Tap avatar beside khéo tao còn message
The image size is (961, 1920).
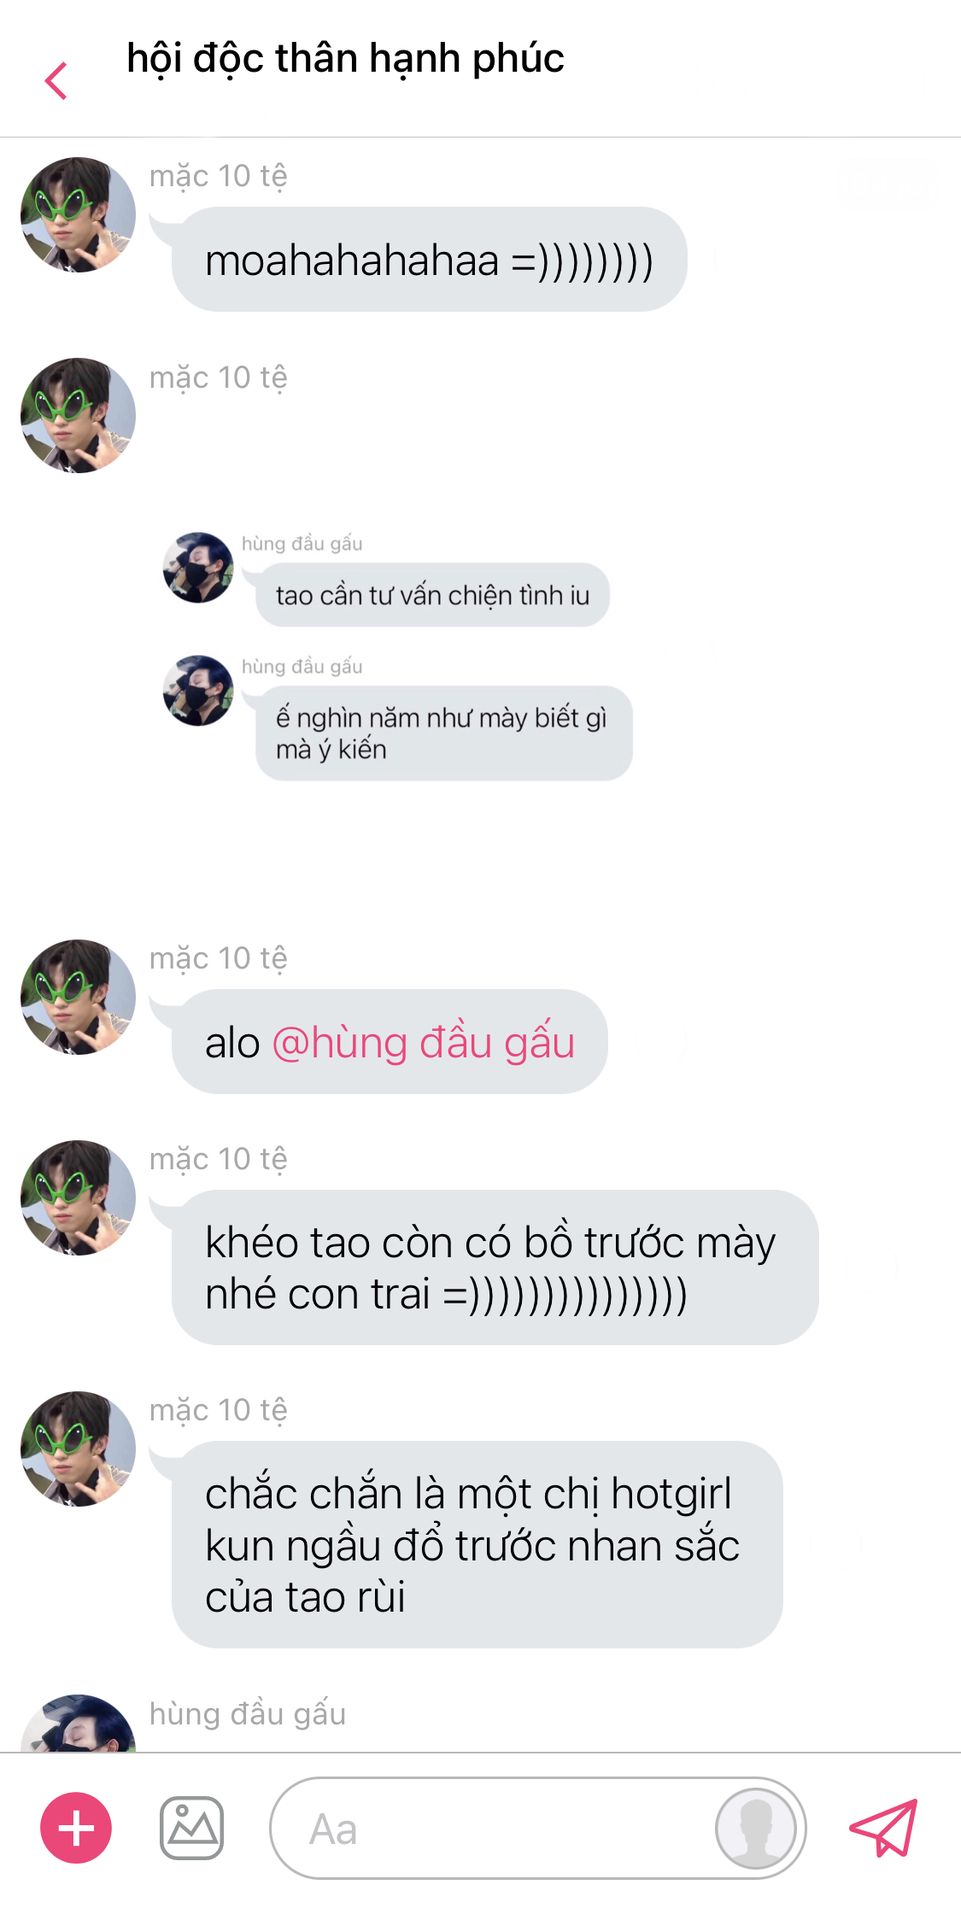click(x=78, y=1198)
